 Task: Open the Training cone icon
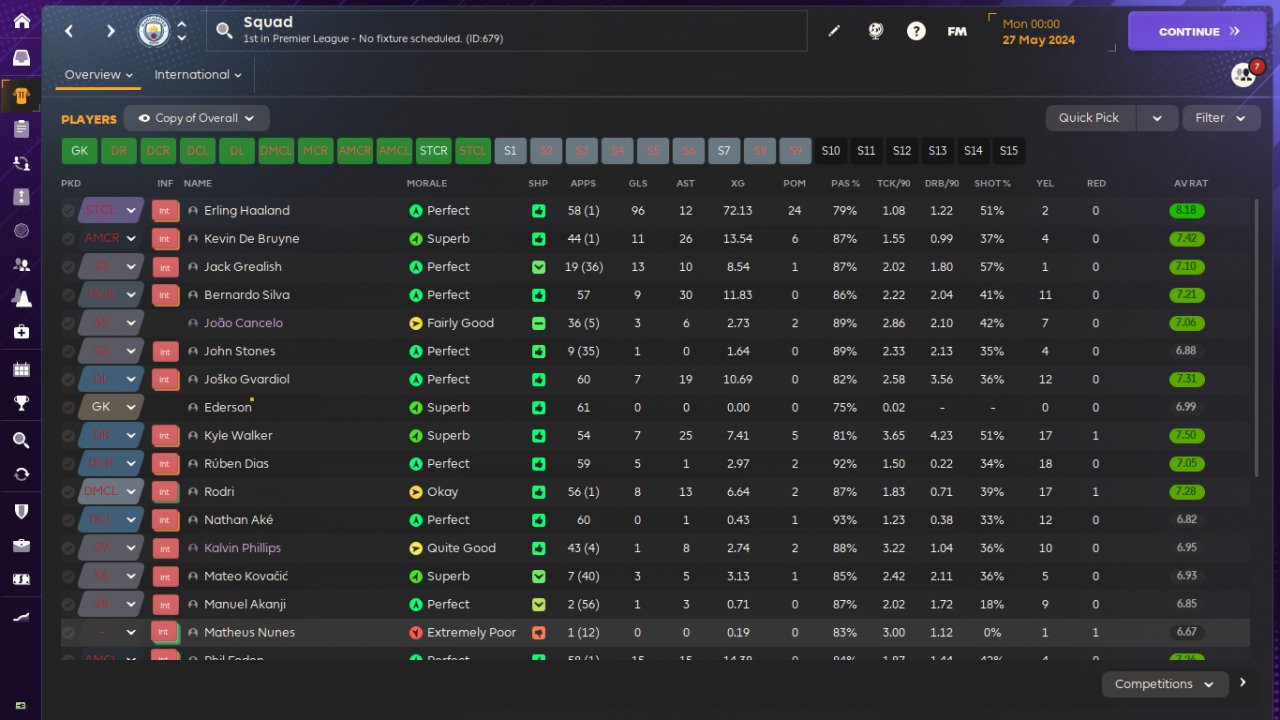click(21, 298)
